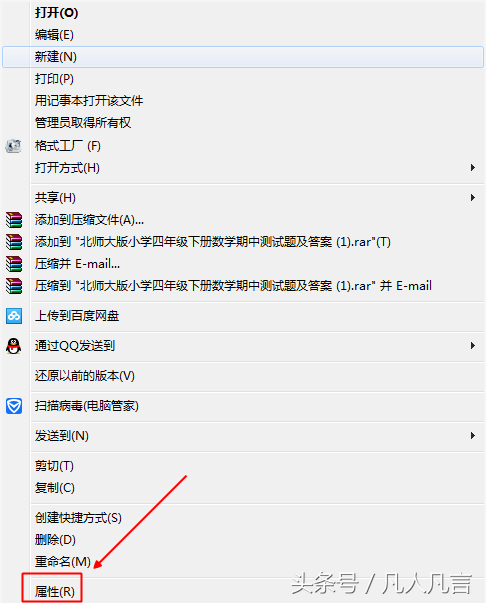Click WinRAR icon beside 压缩到 rar 并 E-mail

coord(14,286)
